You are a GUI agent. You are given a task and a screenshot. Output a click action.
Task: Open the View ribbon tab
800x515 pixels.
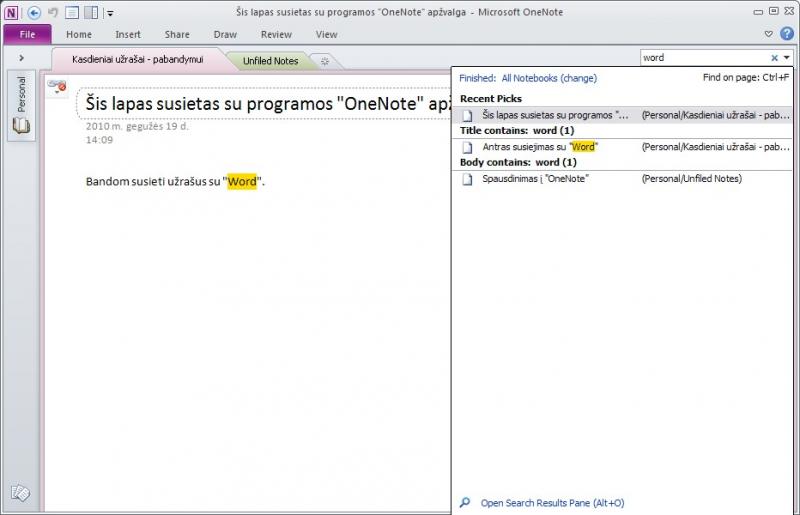click(326, 34)
